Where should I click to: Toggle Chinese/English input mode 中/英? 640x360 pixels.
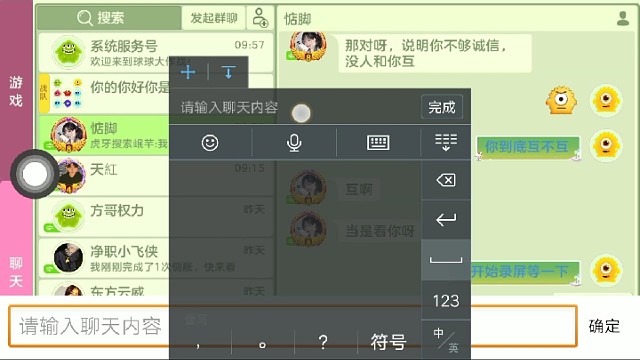[x=446, y=340]
